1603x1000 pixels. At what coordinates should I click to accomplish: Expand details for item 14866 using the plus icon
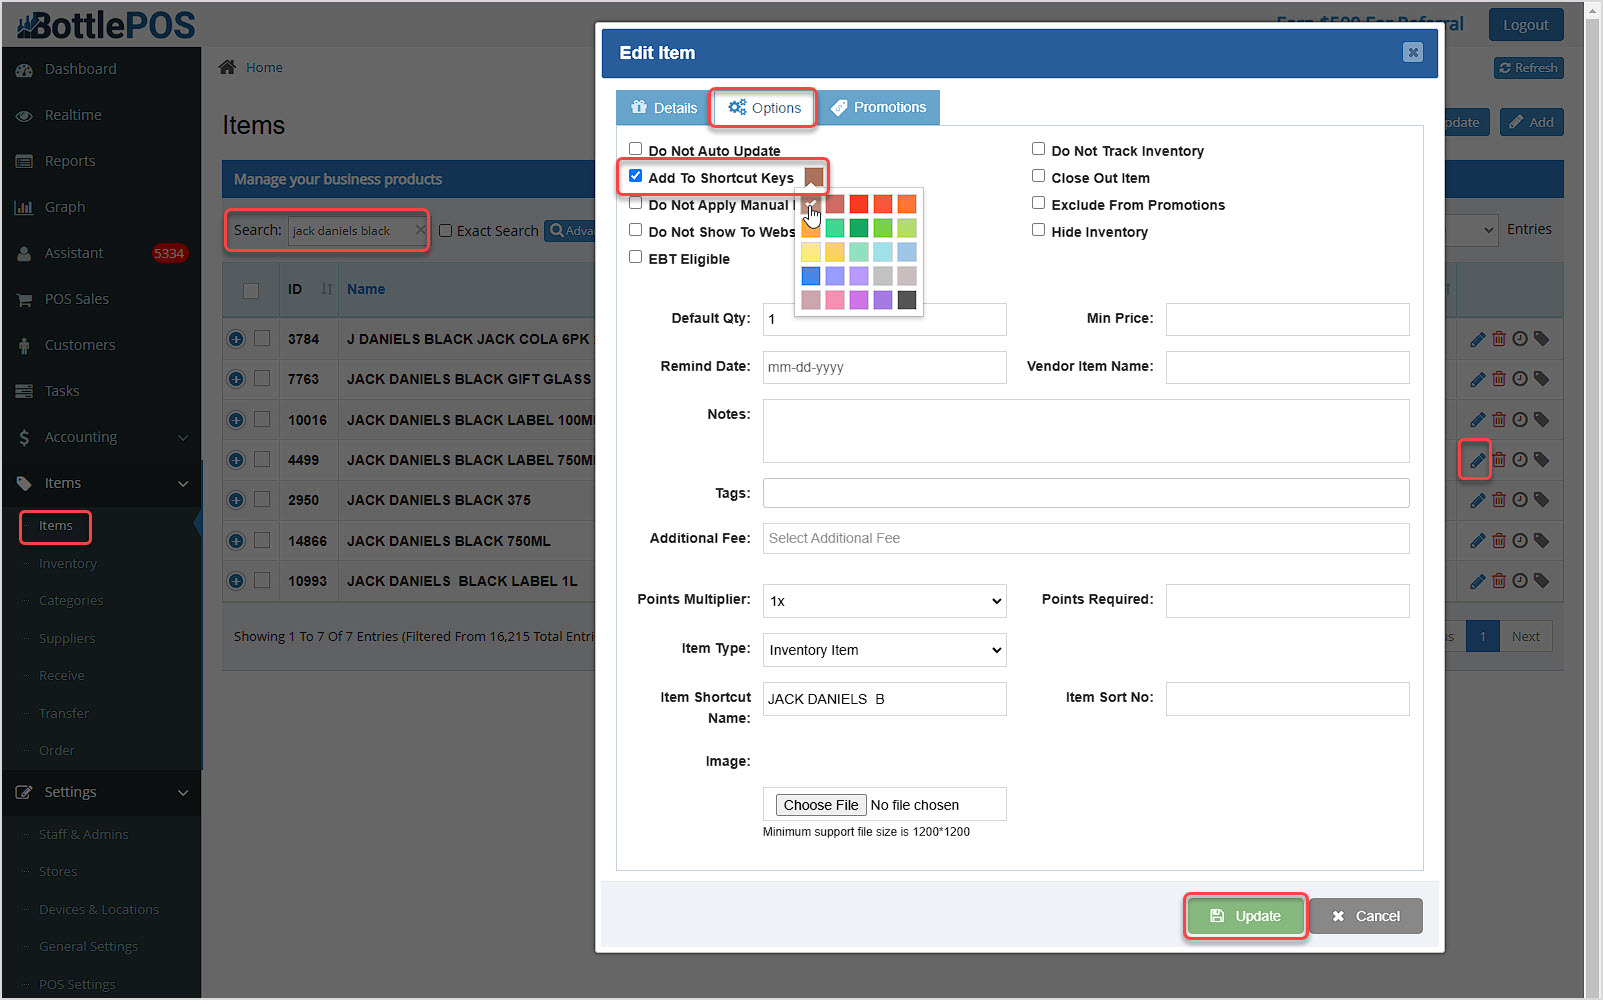pos(236,540)
